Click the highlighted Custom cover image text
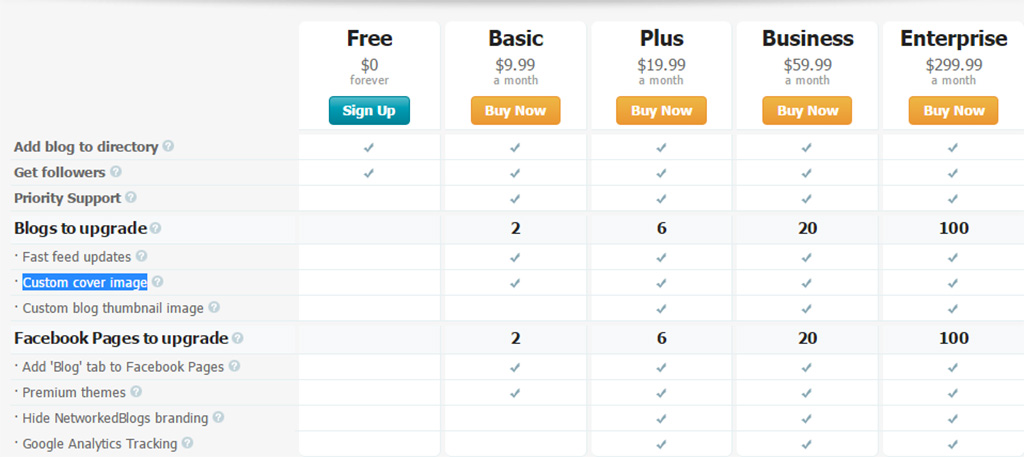 (85, 282)
